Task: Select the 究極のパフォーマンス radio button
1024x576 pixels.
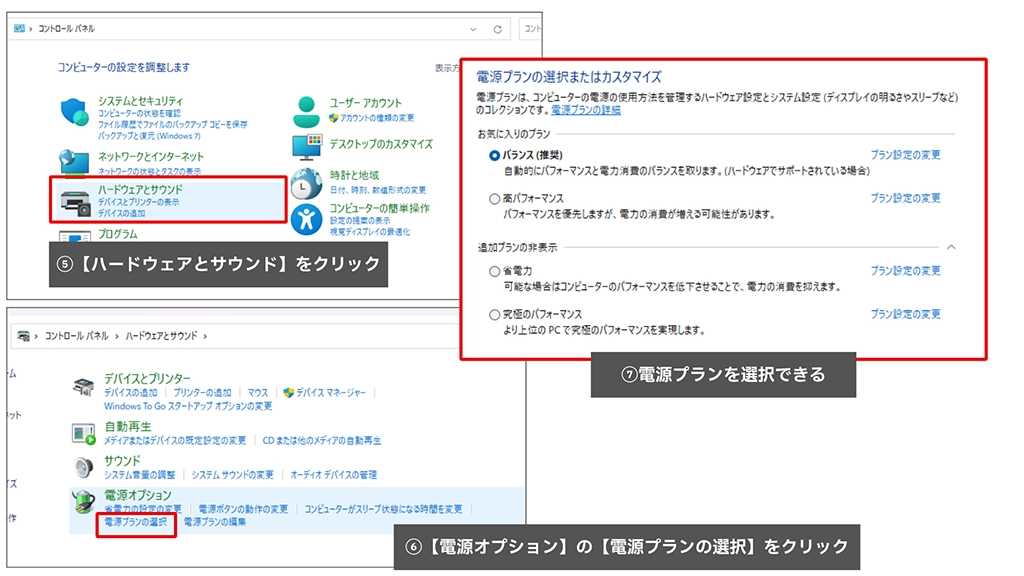Action: tap(494, 315)
